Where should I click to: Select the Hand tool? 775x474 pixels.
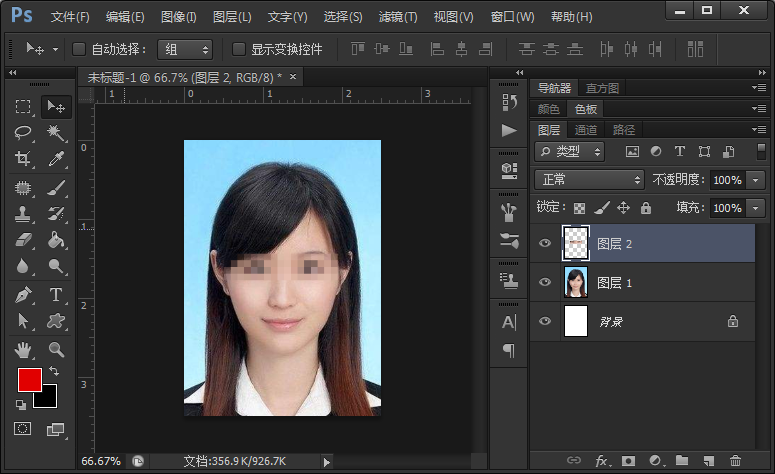pyautogui.click(x=23, y=350)
